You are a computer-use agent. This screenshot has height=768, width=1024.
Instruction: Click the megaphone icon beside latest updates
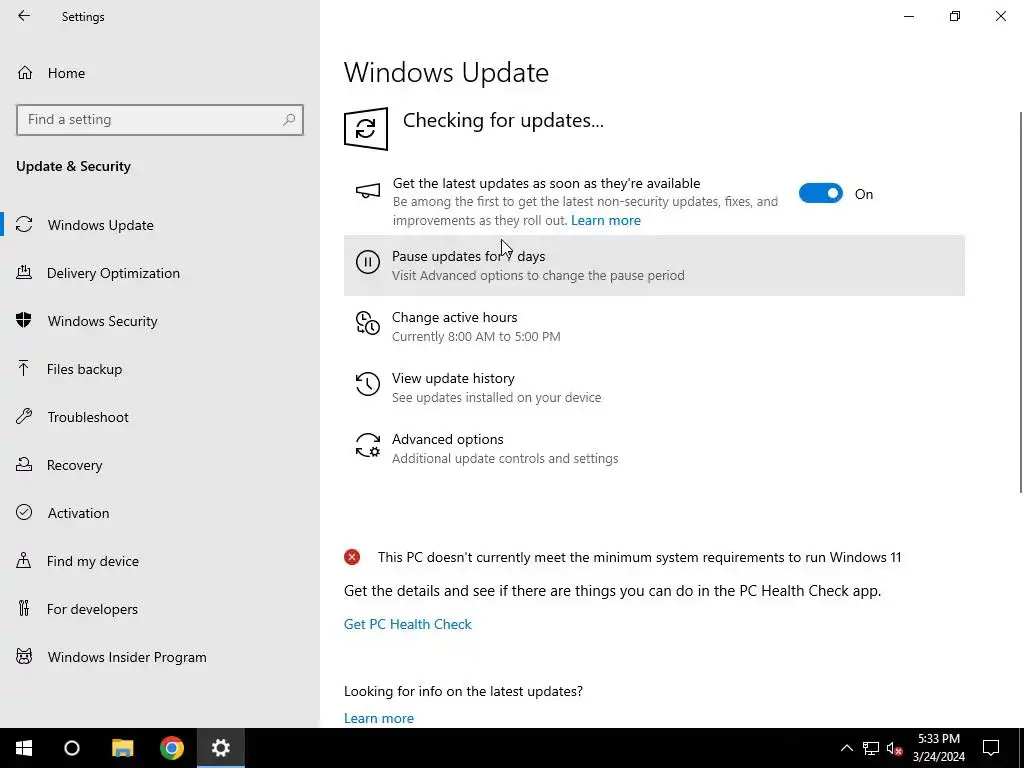click(368, 191)
